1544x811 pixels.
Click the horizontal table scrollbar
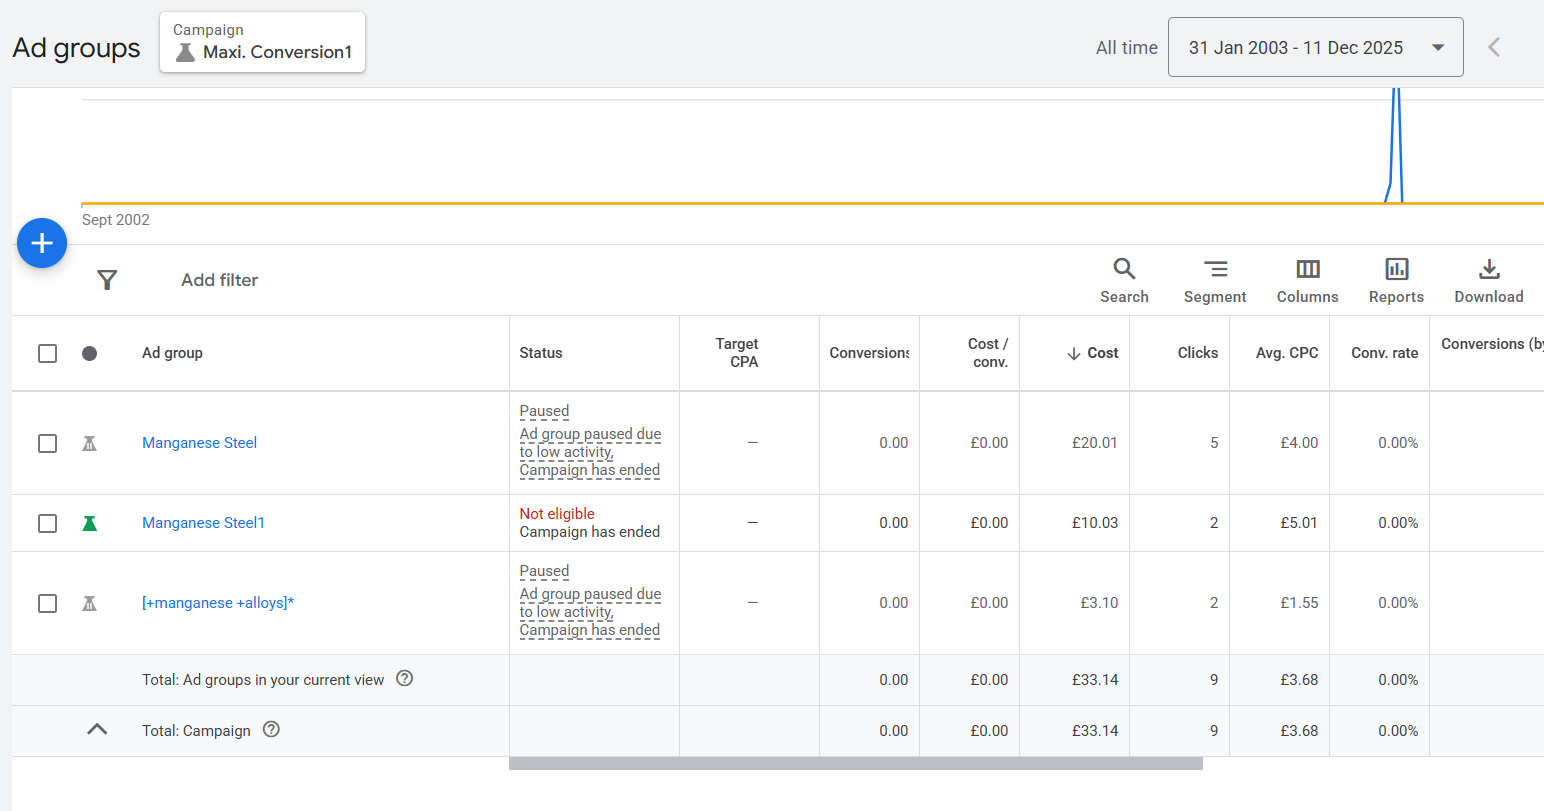click(855, 764)
